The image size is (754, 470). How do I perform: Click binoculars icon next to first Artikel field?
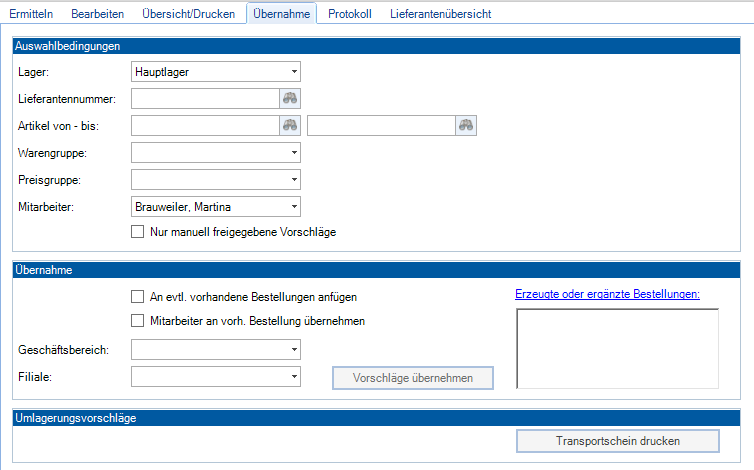(290, 125)
